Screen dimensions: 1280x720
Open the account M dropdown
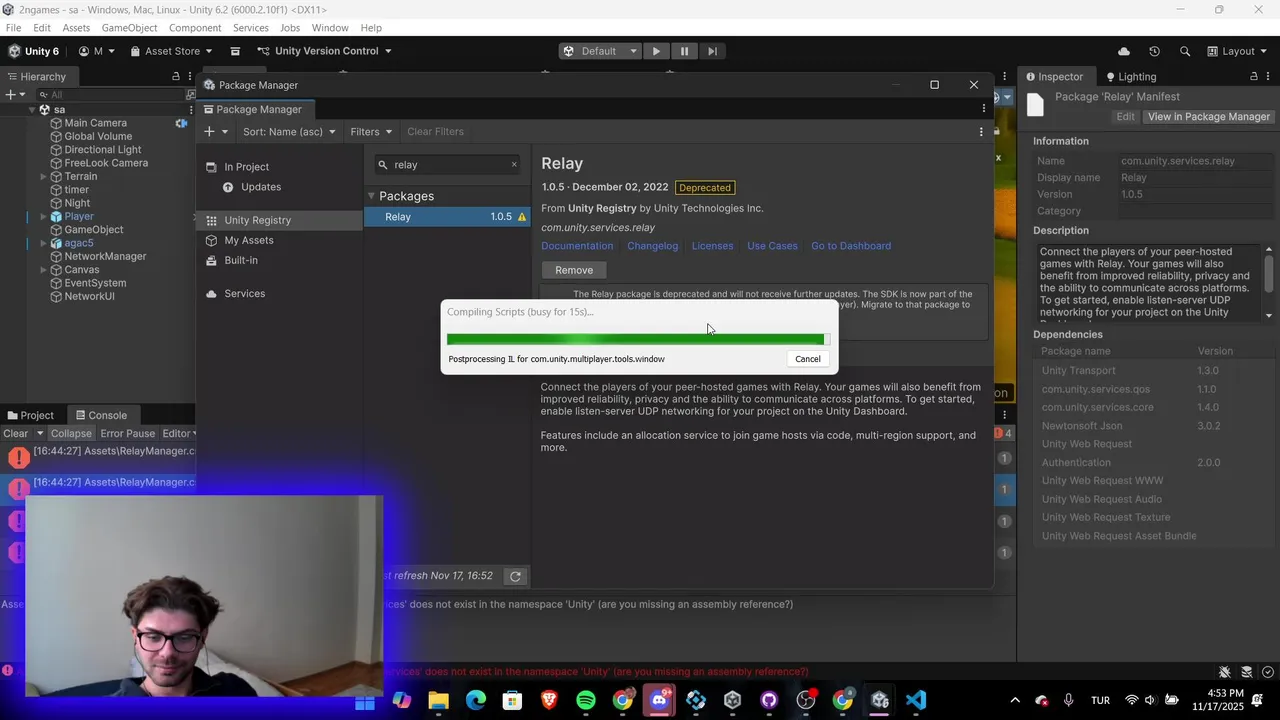[x=97, y=51]
